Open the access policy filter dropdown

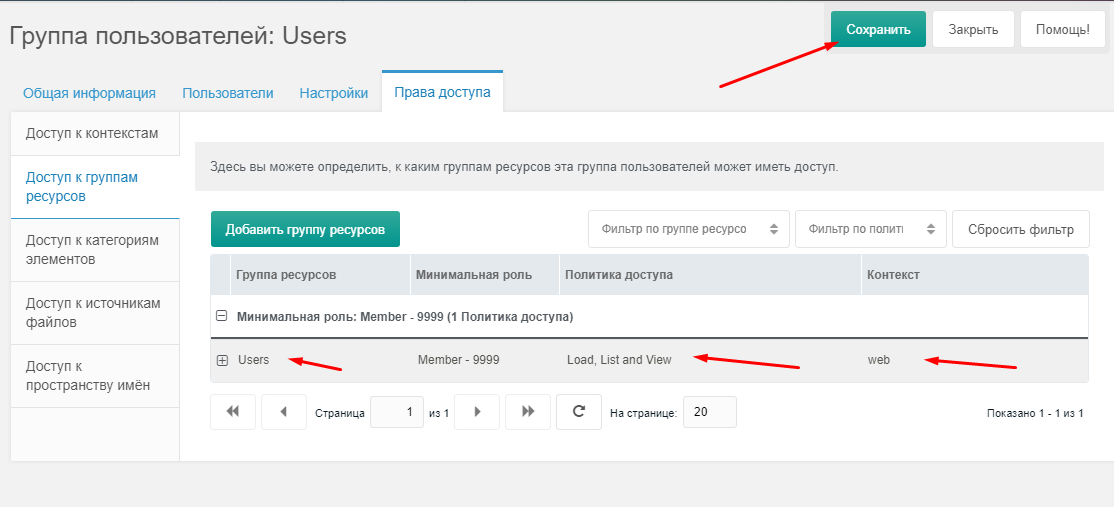tap(870, 229)
